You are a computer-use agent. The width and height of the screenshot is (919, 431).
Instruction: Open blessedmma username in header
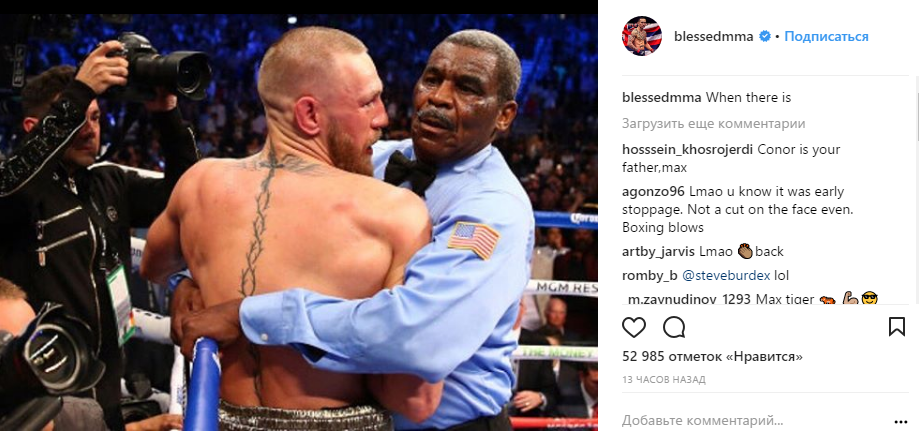713,36
